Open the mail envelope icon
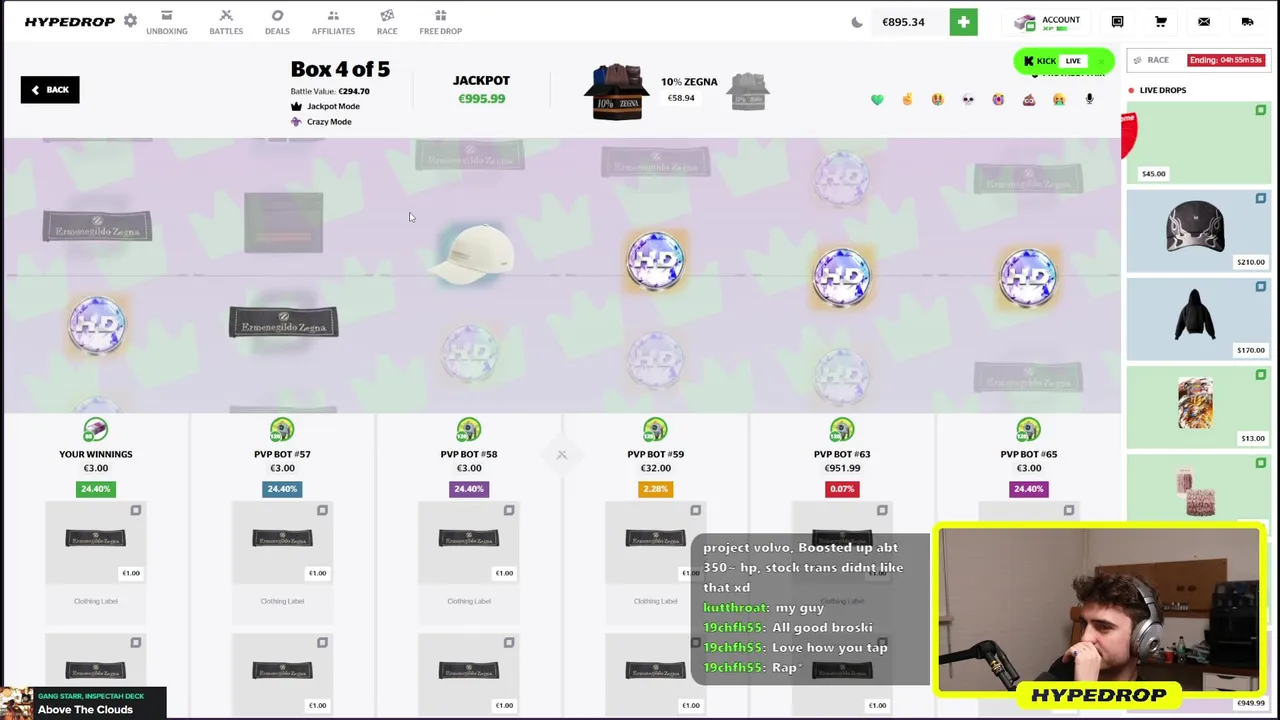 pyautogui.click(x=1204, y=22)
